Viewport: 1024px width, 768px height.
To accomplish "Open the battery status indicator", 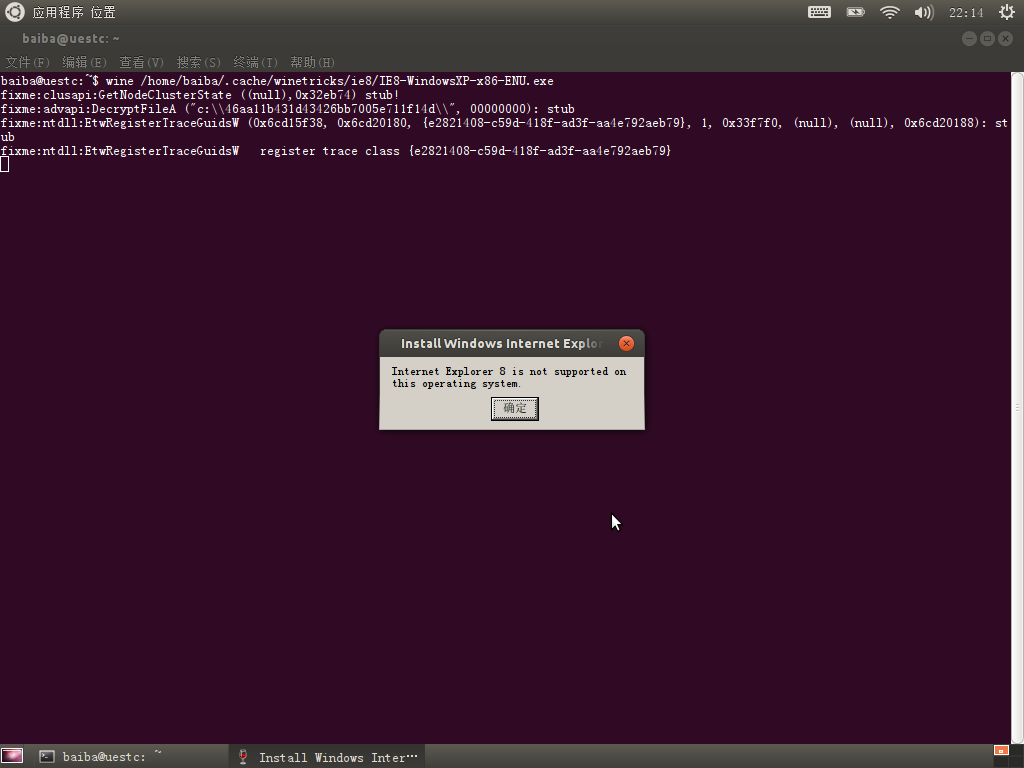I will (856, 12).
